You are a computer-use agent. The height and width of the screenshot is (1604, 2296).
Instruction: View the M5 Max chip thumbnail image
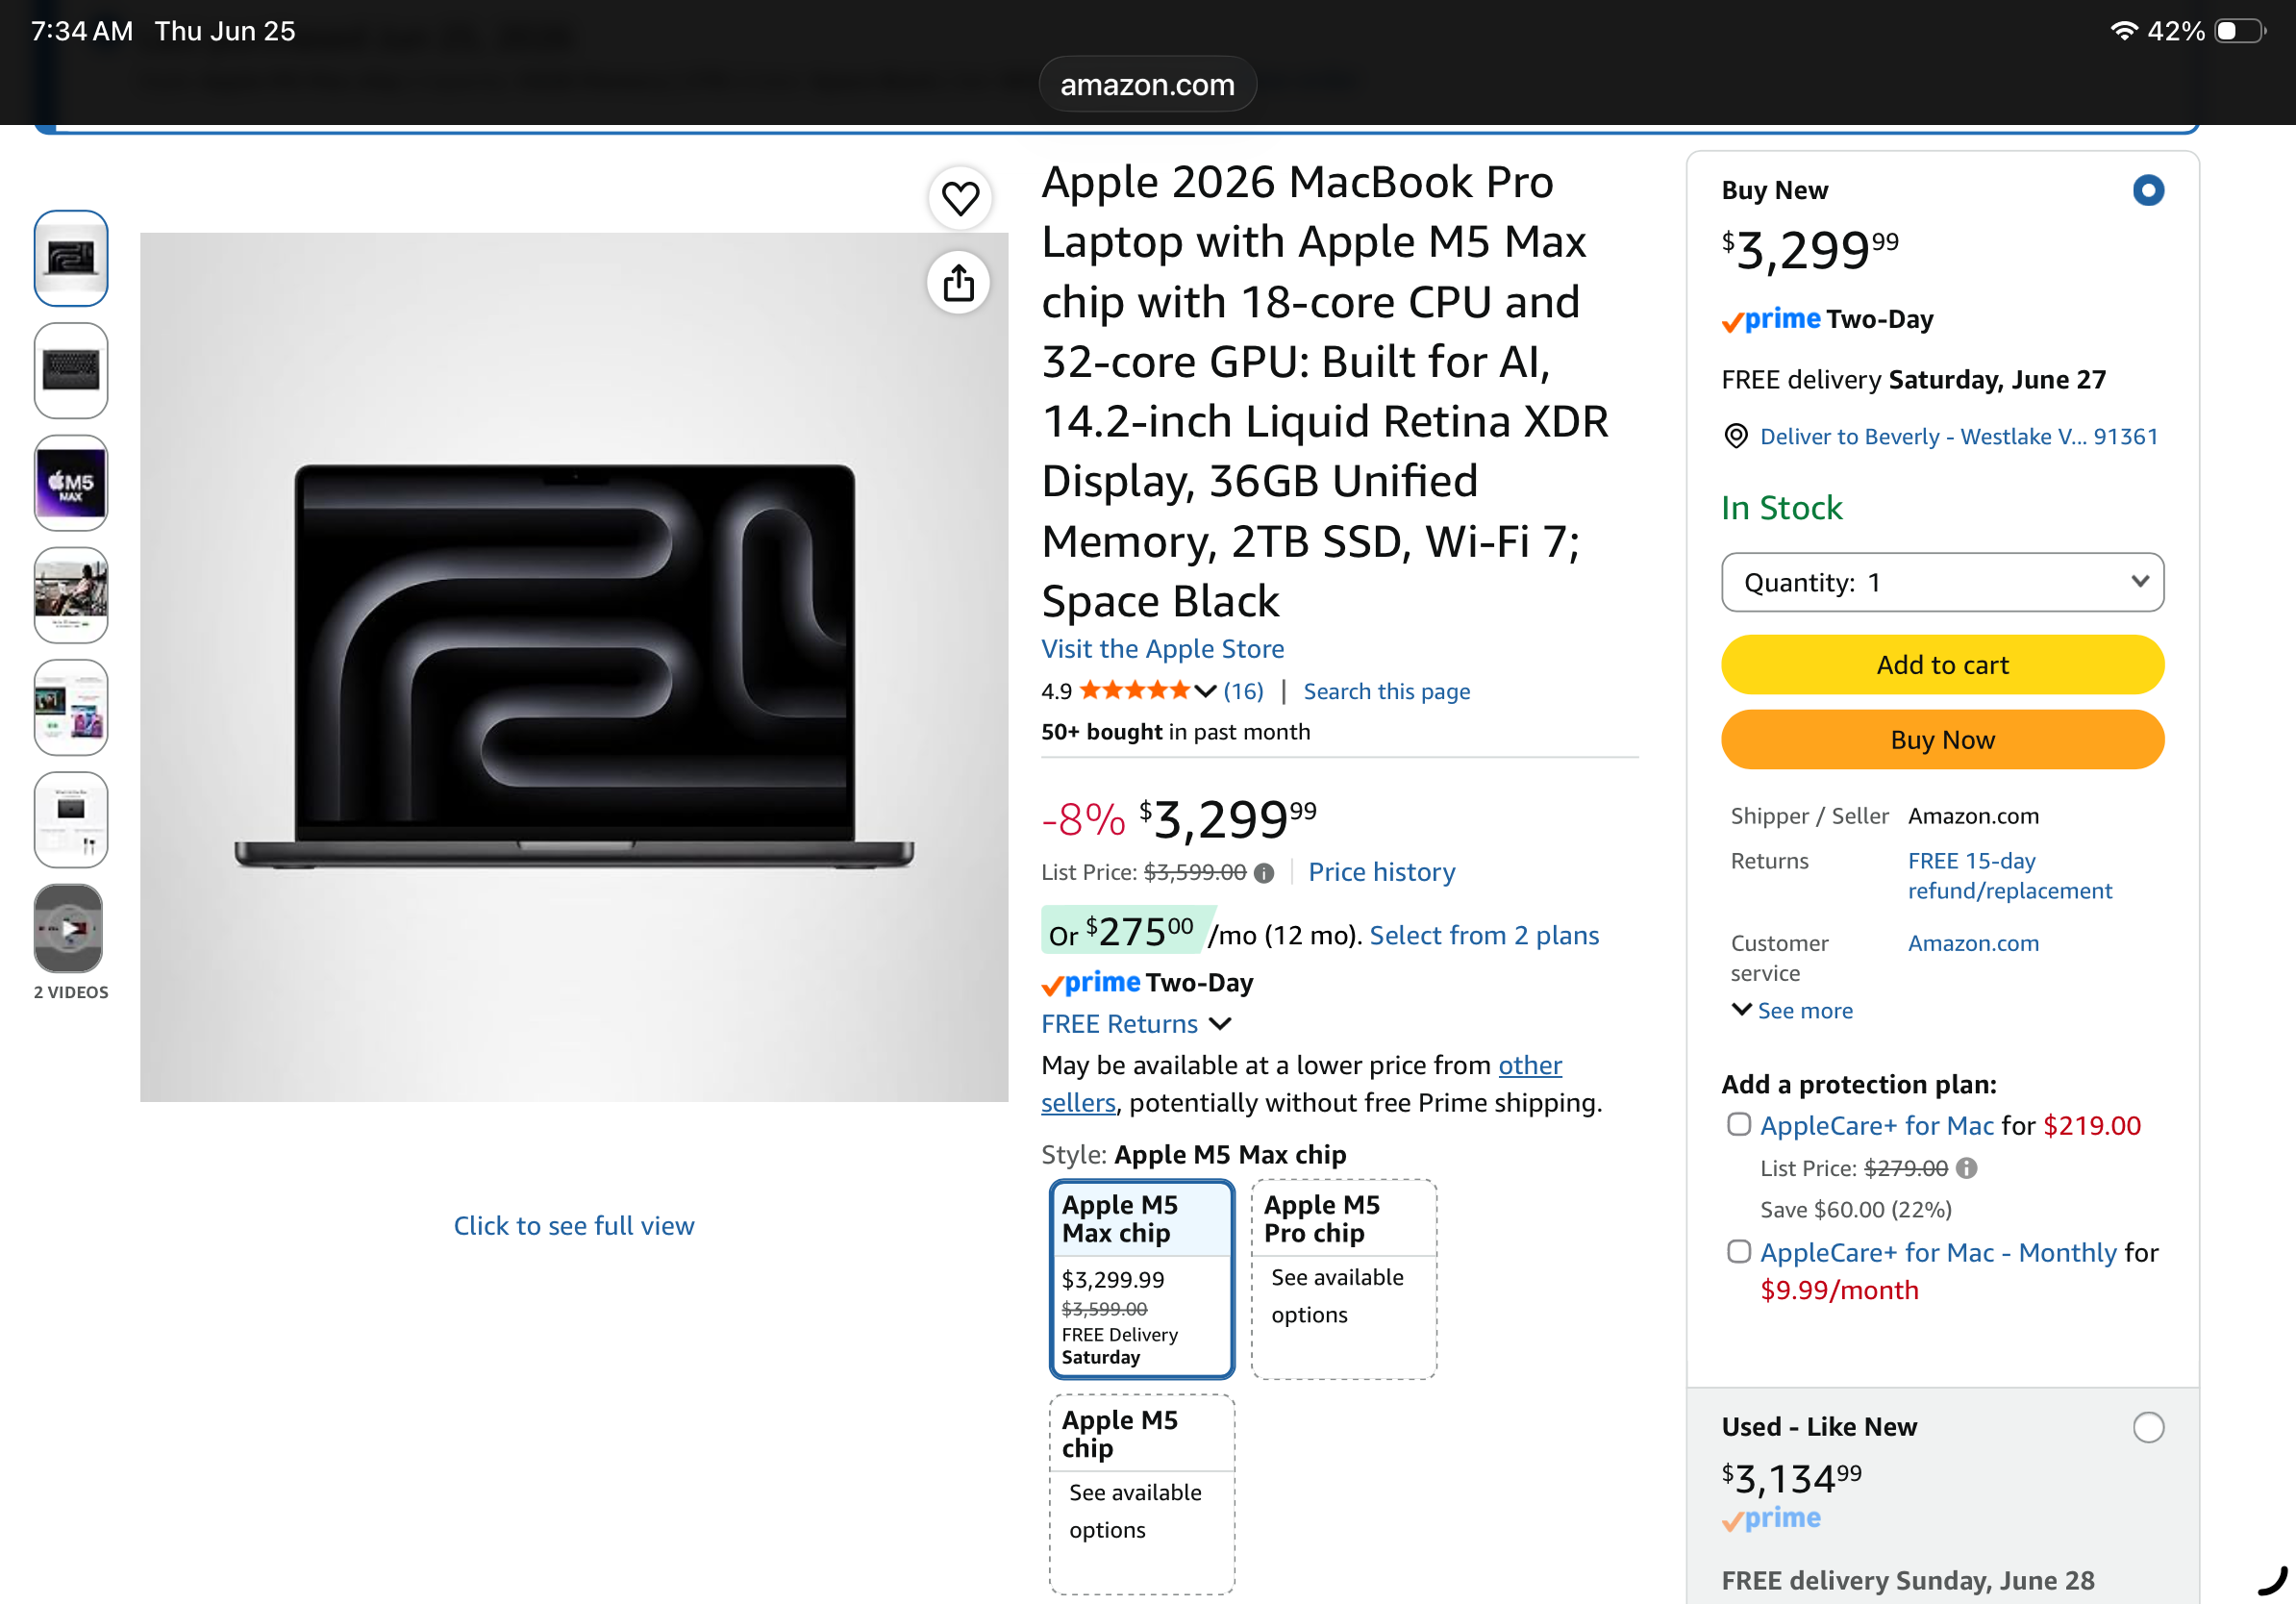click(70, 483)
